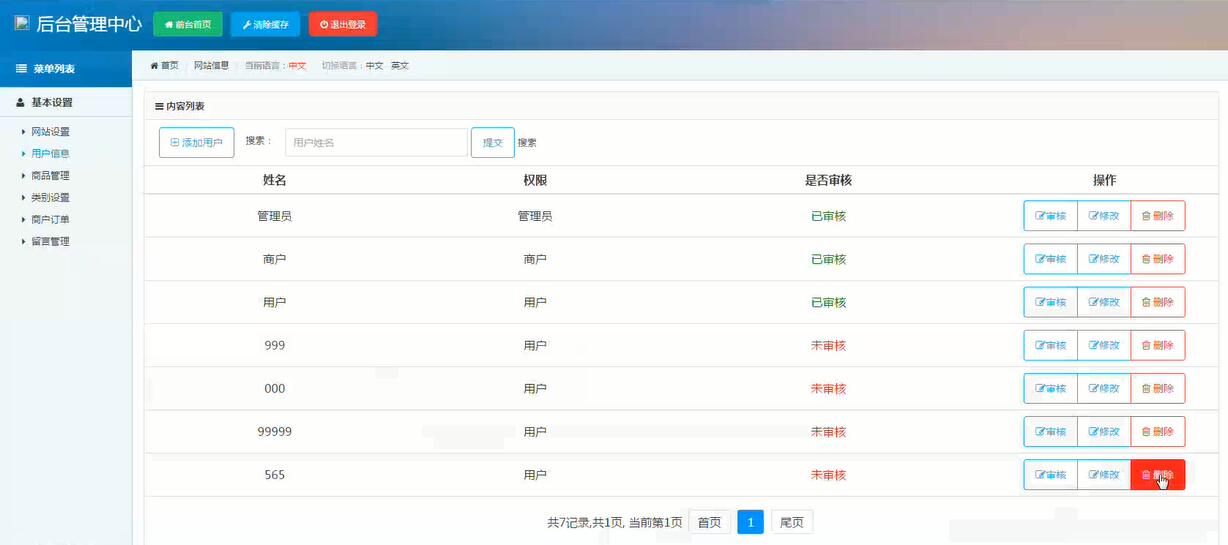1228x545 pixels.
Task: Click 已审核 status in 管理员 row
Action: tap(828, 216)
